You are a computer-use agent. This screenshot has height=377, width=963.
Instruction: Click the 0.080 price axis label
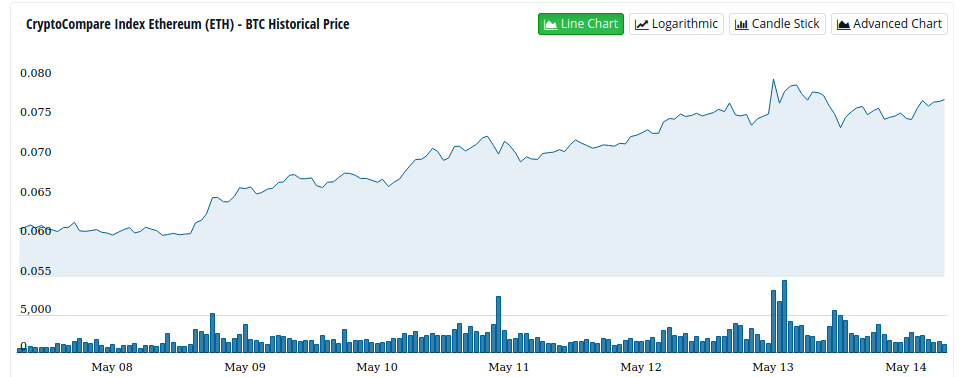pyautogui.click(x=36, y=74)
